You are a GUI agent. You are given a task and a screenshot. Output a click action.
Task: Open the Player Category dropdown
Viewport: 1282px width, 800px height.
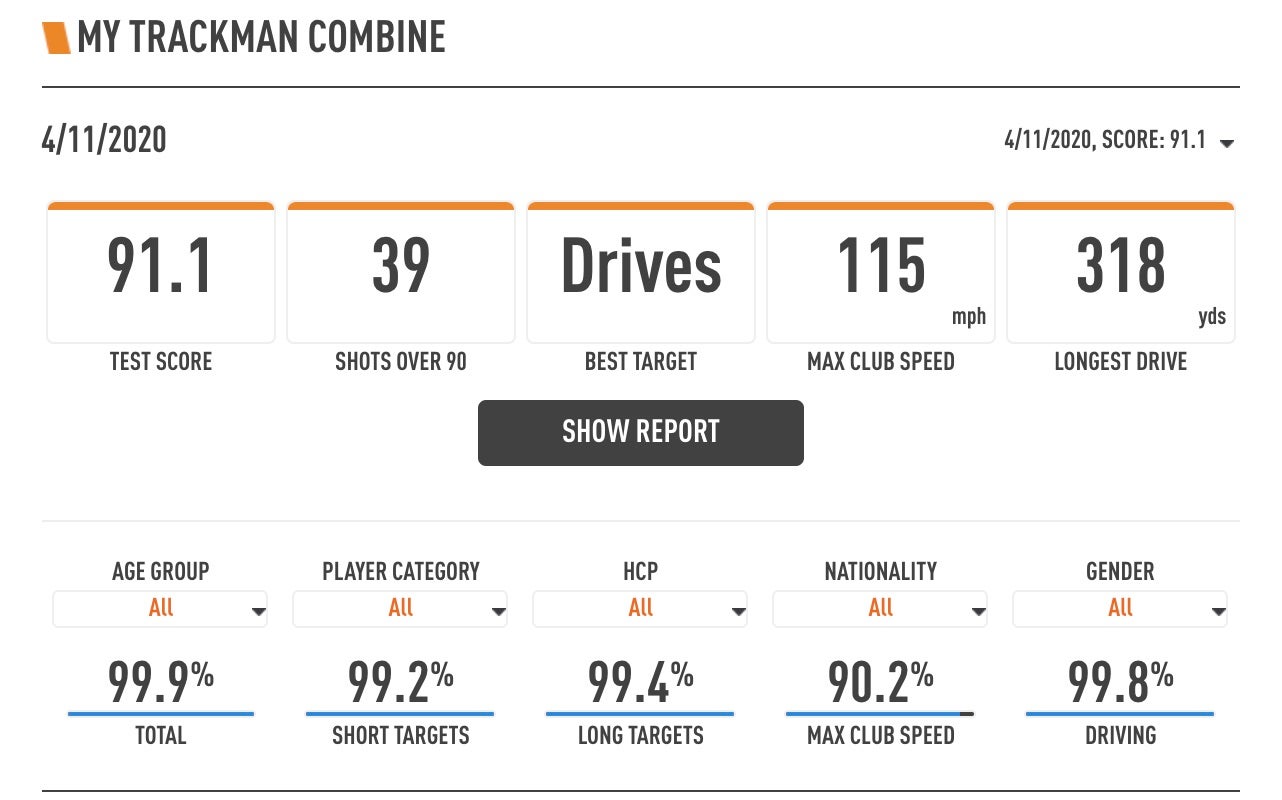(400, 608)
